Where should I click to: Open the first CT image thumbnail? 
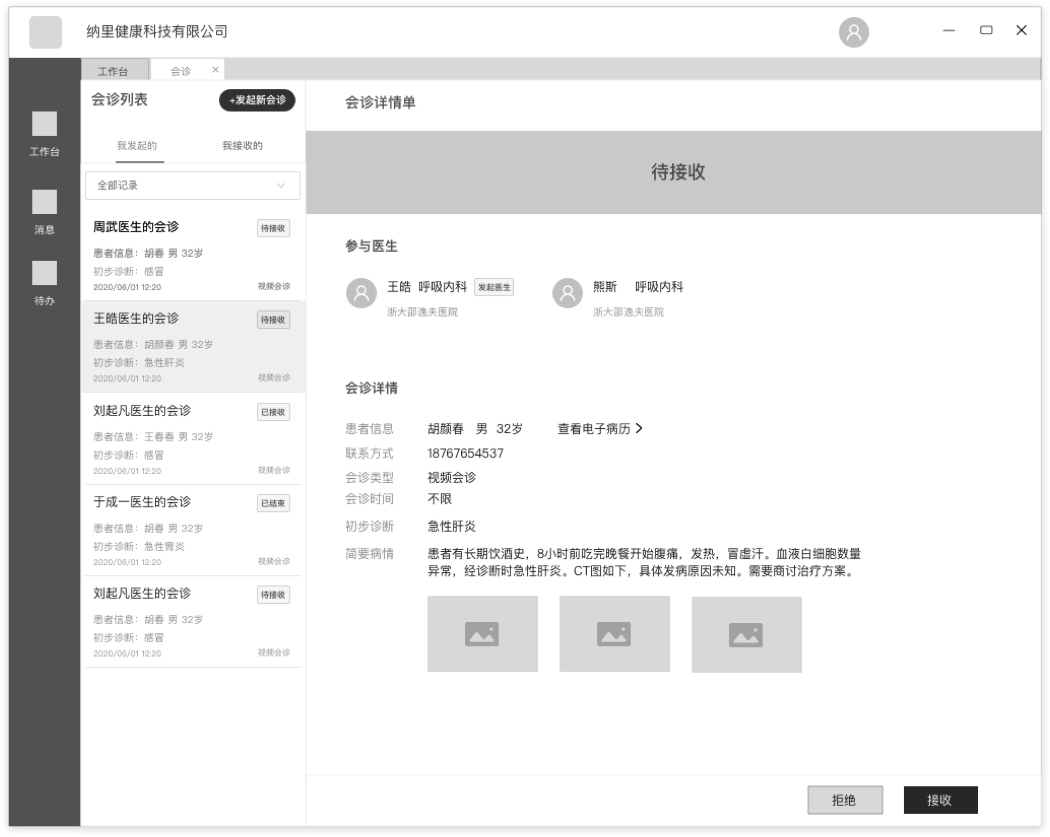coord(482,633)
